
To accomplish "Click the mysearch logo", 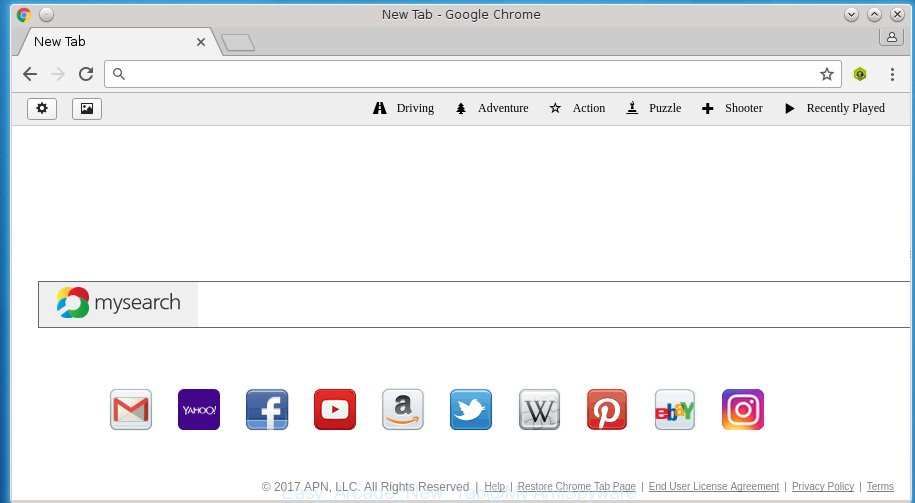I will coord(118,303).
